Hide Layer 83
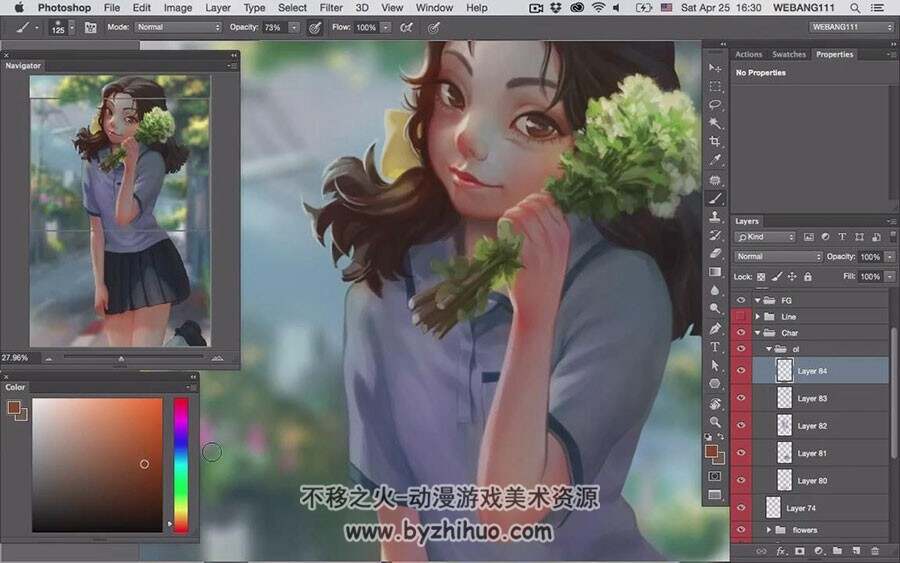This screenshot has width=900, height=563. click(741, 398)
